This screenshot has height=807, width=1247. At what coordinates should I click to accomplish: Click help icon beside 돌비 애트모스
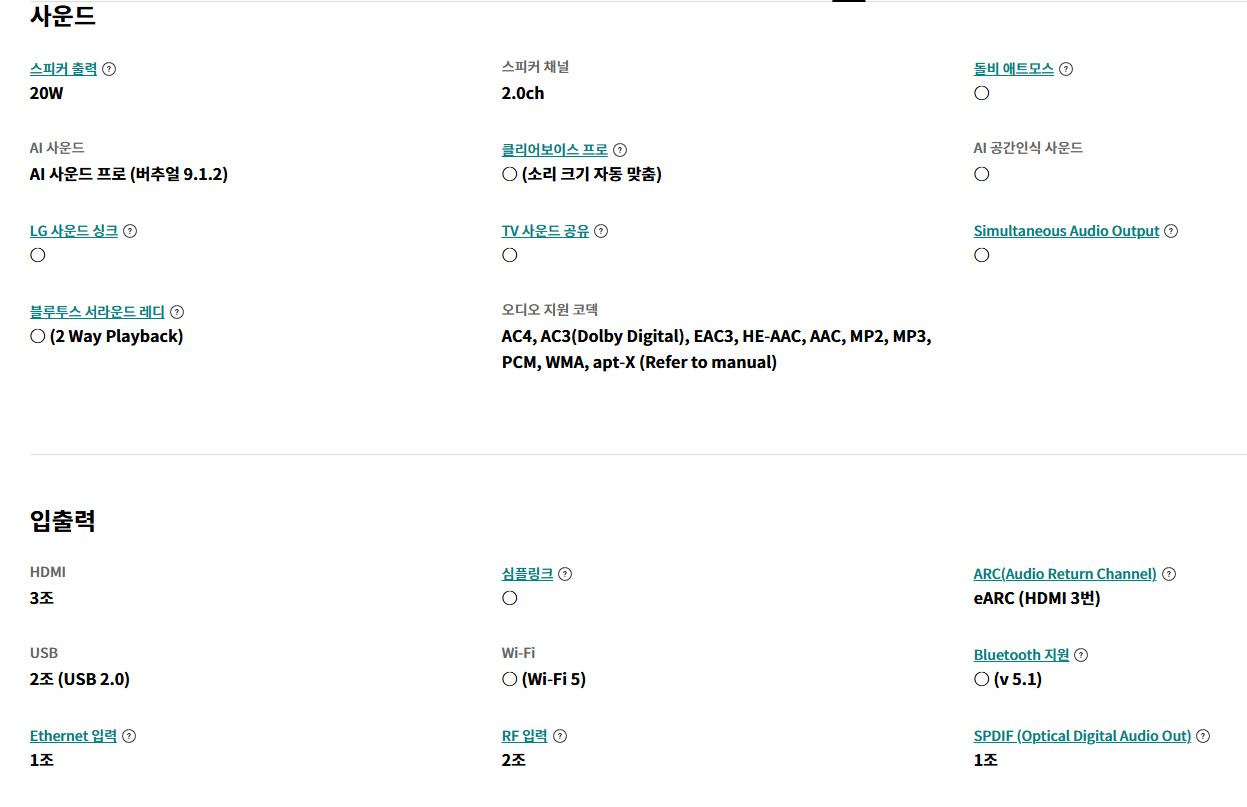1066,69
